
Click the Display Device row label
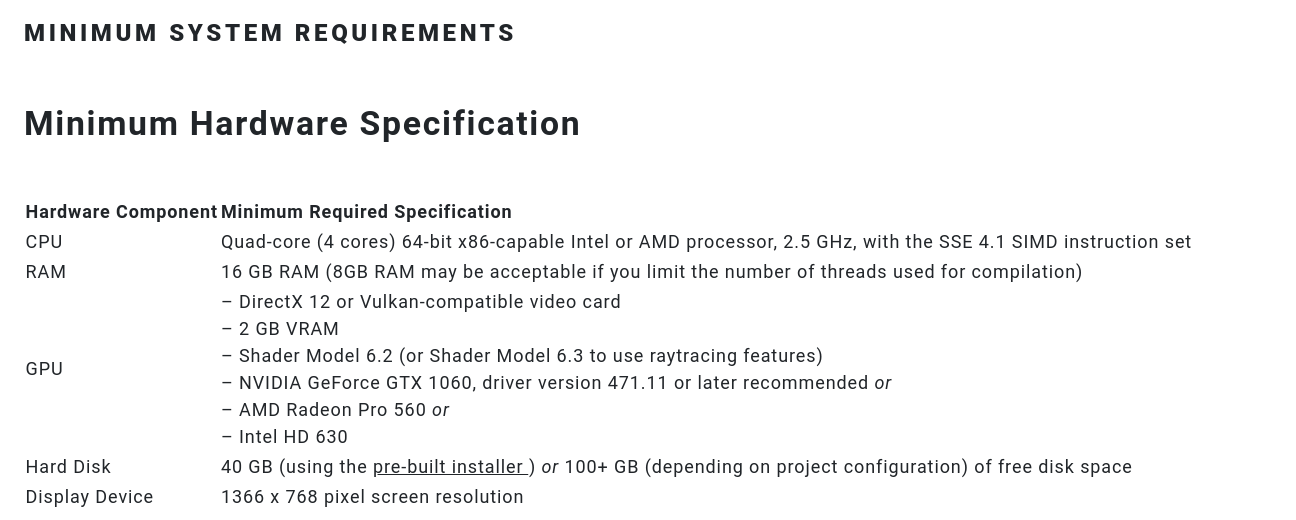pos(89,497)
